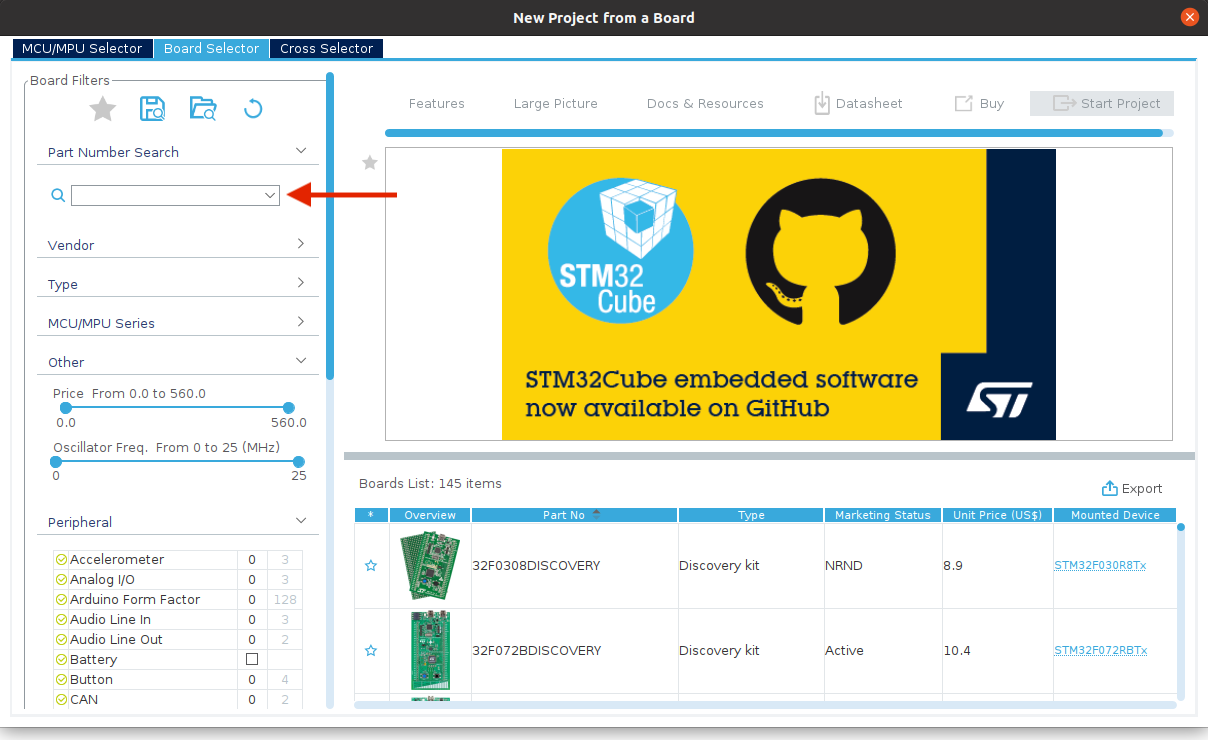The height and width of the screenshot is (740, 1208).
Task: Reset all board filters
Action: [252, 108]
